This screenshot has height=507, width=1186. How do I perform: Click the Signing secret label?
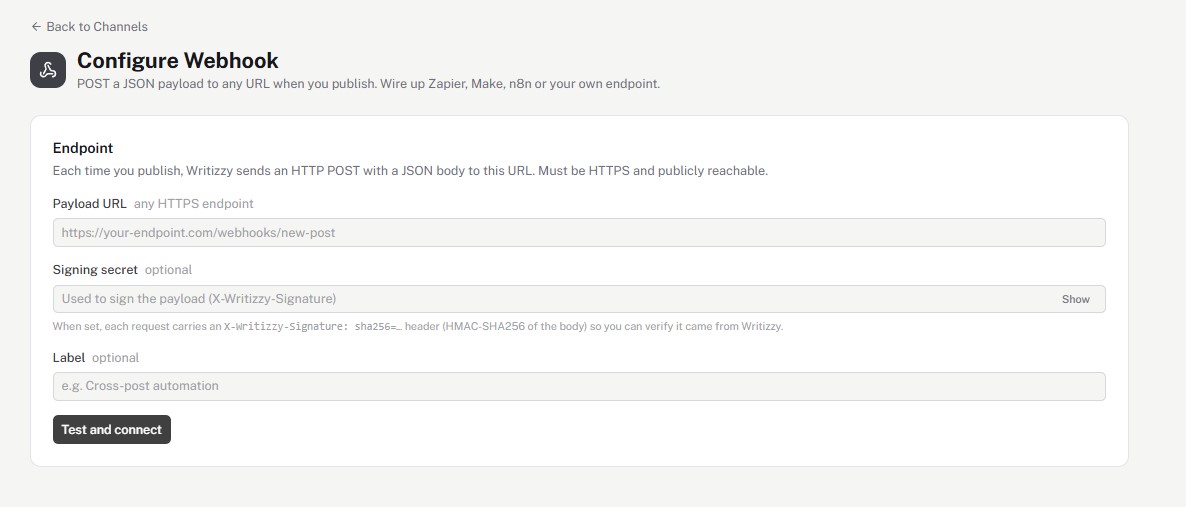[95, 269]
